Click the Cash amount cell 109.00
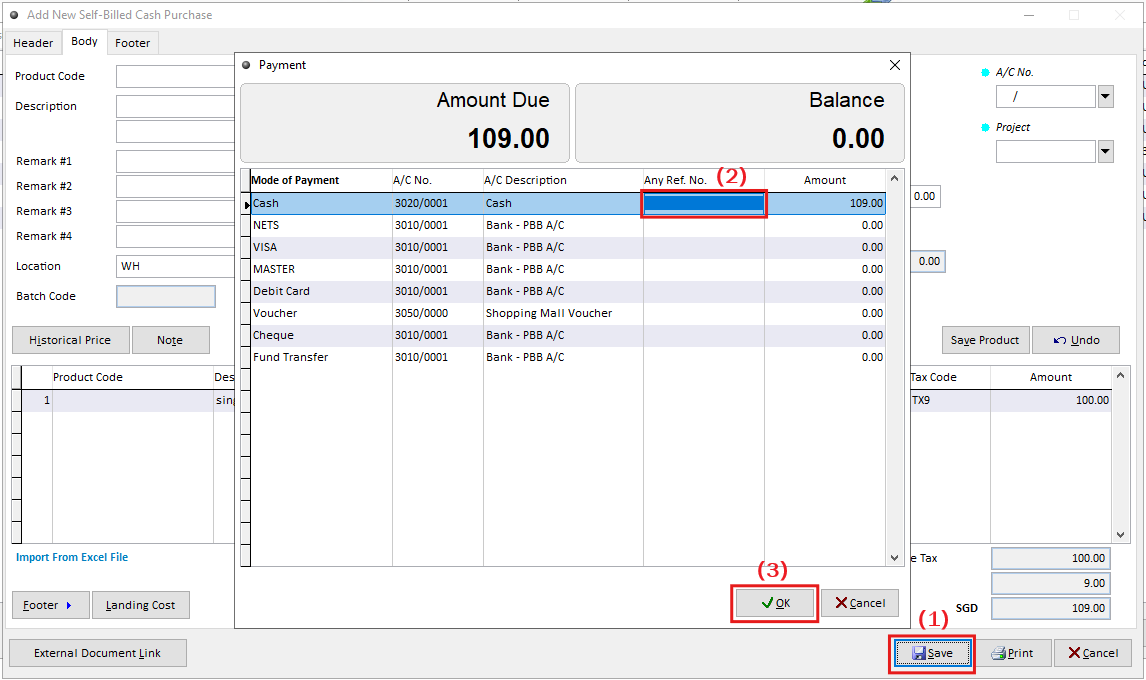 pyautogui.click(x=825, y=203)
